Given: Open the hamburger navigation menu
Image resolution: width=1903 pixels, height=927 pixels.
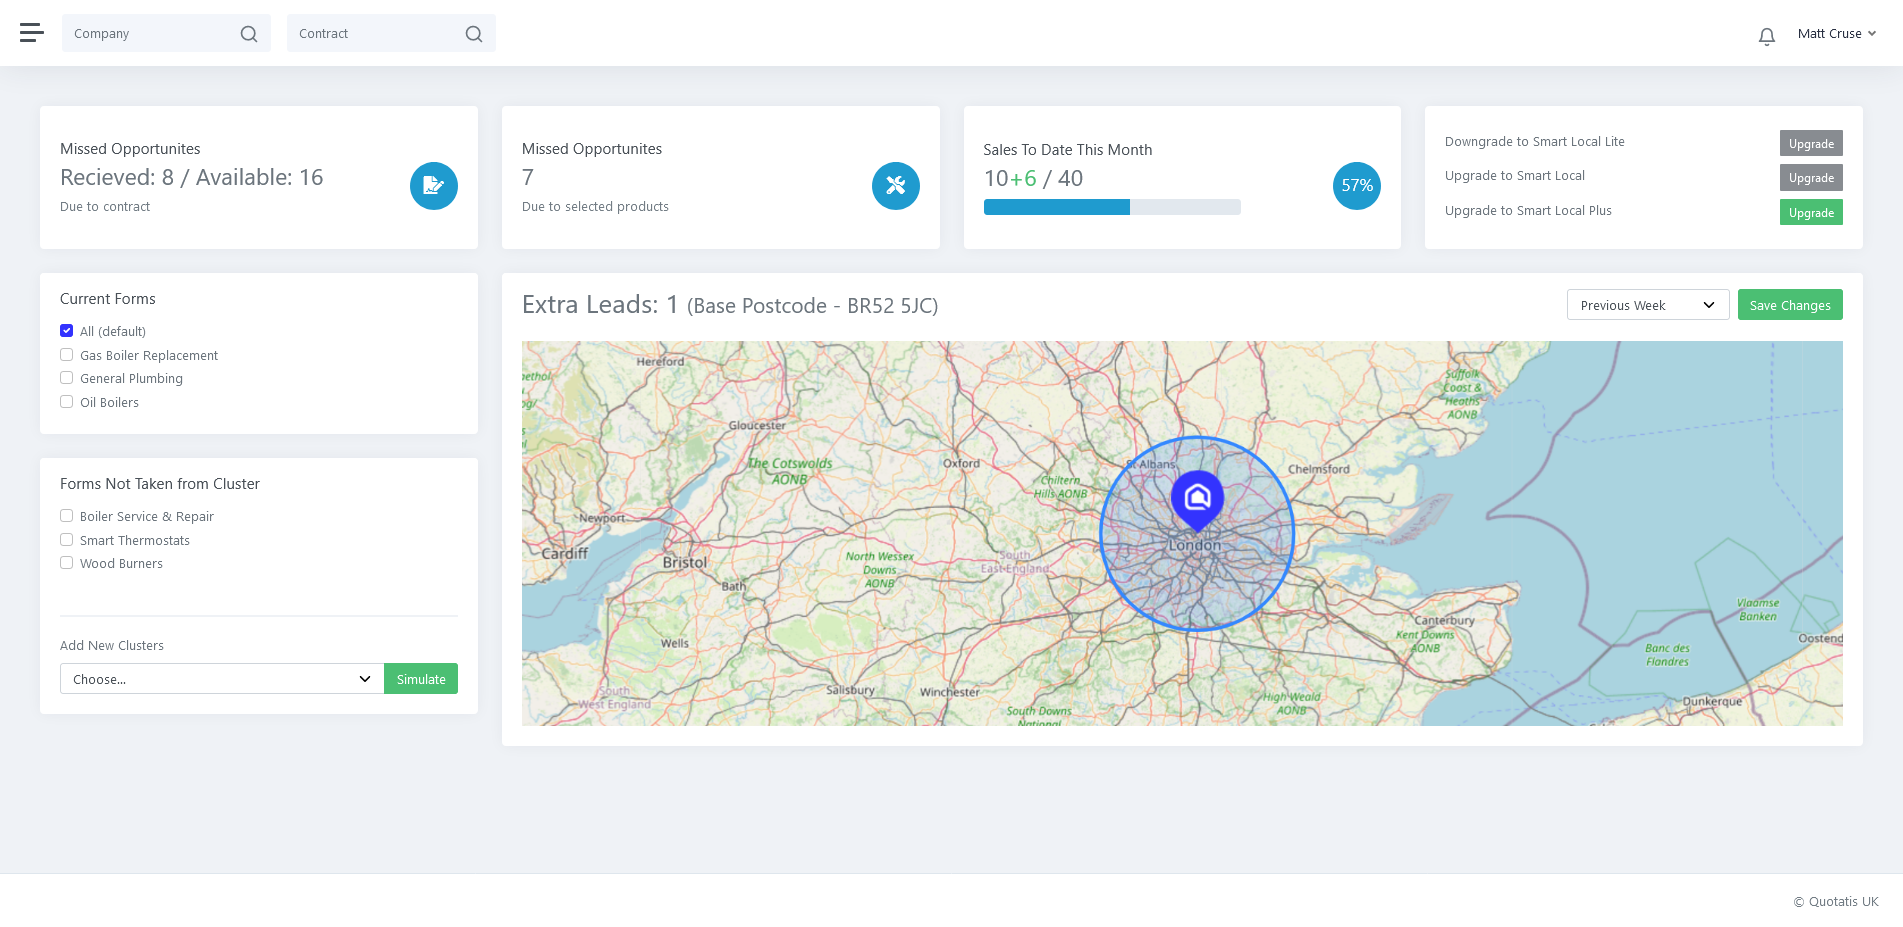Looking at the screenshot, I should point(32,33).
